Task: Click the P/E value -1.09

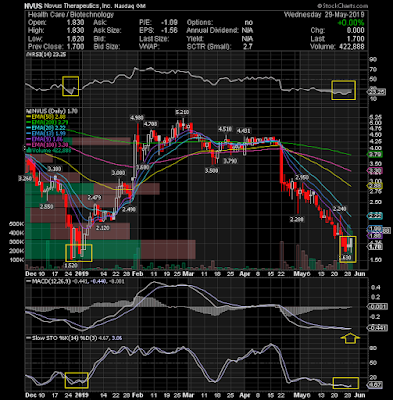Action: [x=169, y=23]
